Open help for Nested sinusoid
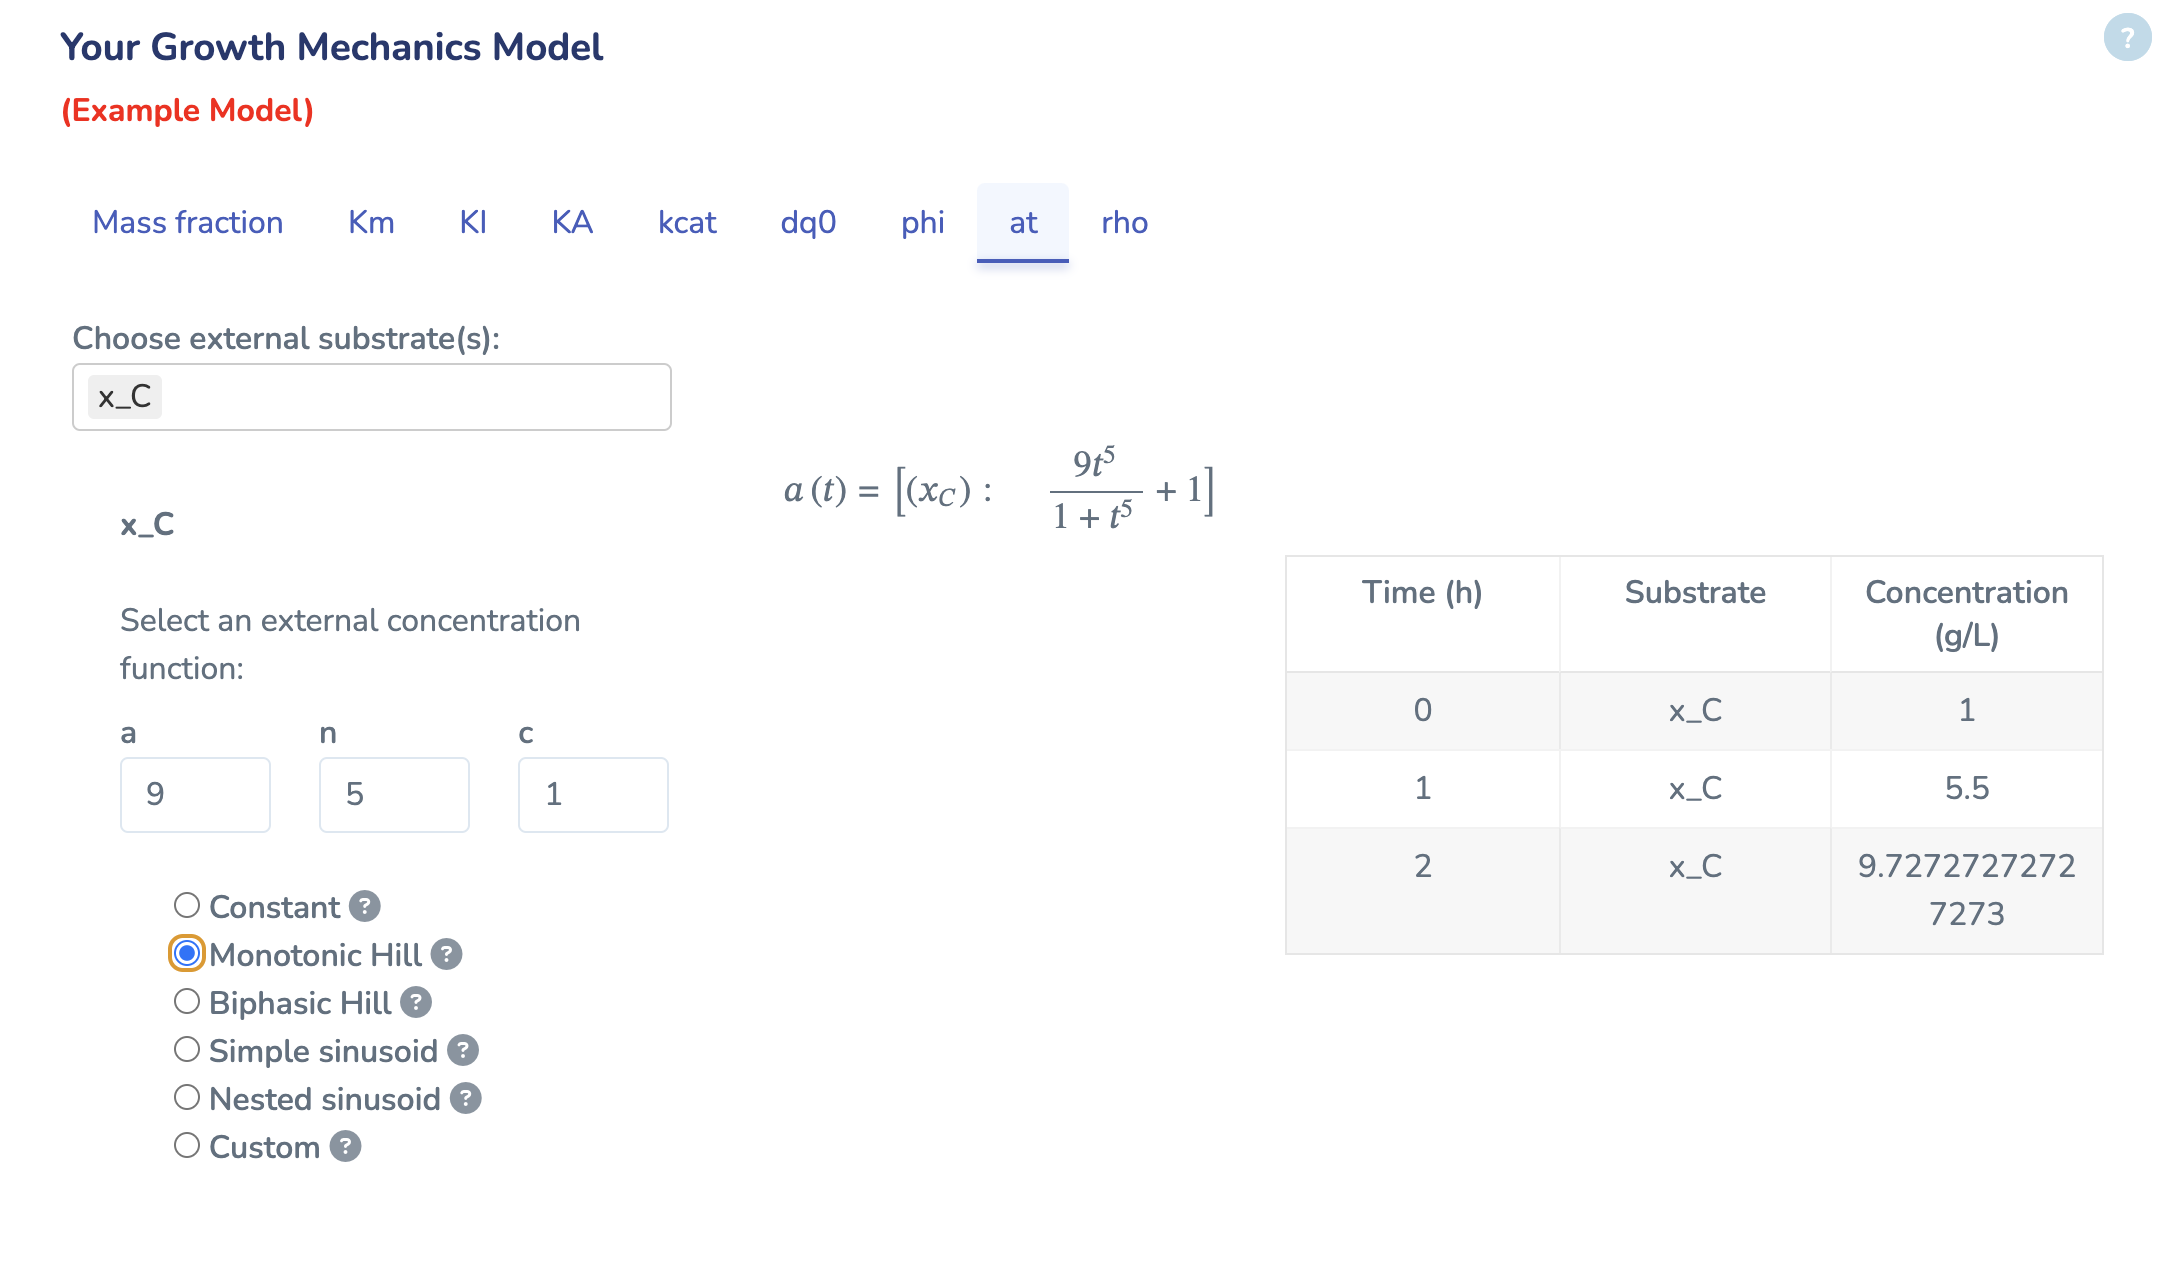 [x=464, y=1098]
